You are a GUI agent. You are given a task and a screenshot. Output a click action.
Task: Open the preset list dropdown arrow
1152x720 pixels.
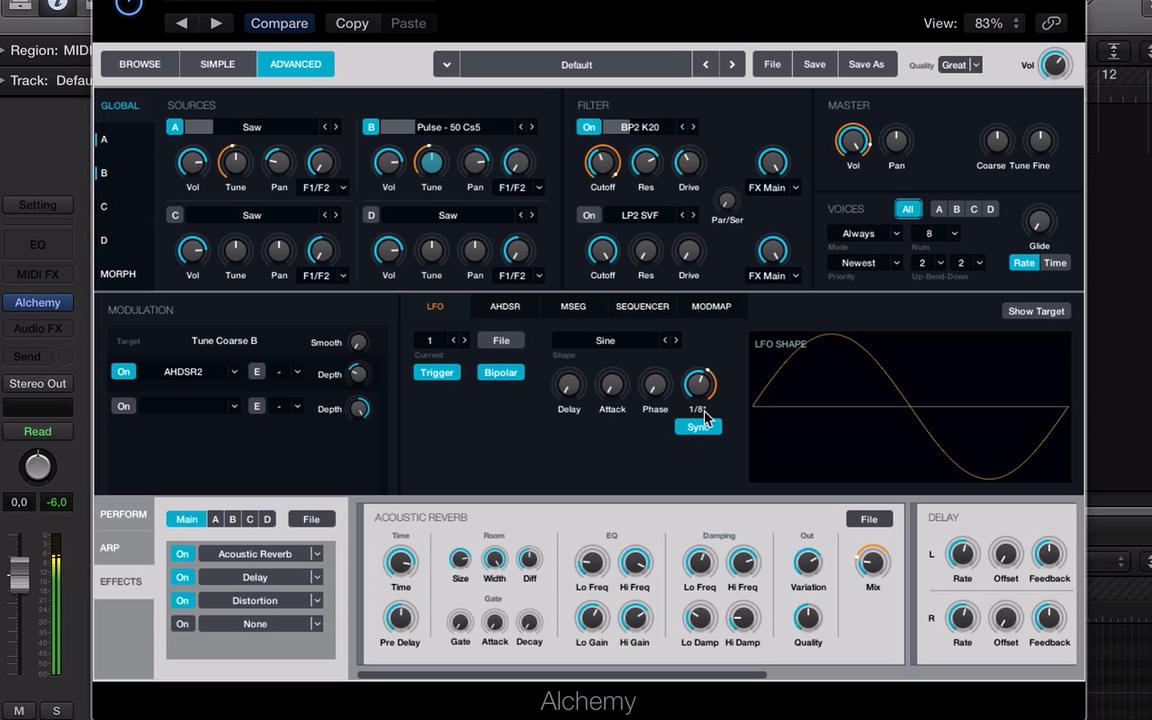[x=447, y=65]
